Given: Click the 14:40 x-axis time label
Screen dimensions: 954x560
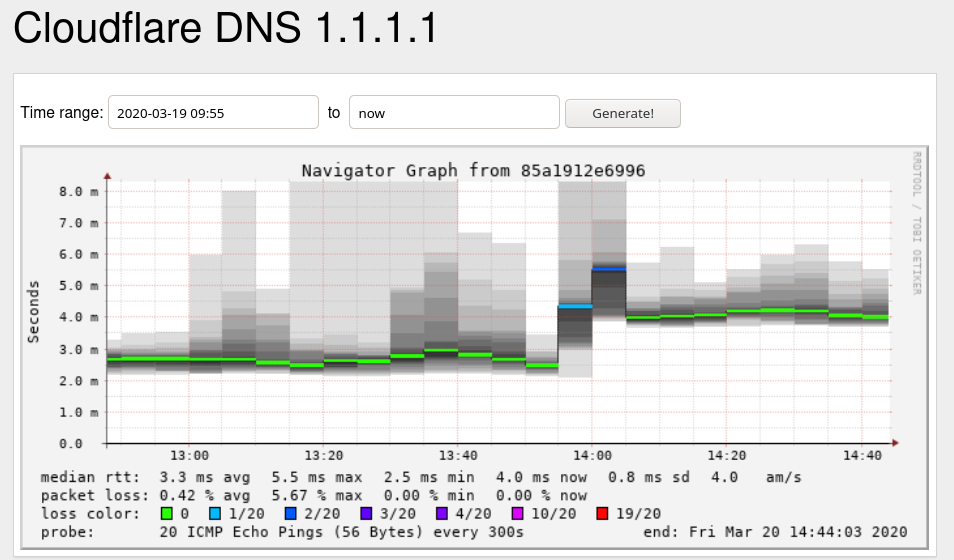Looking at the screenshot, I should (x=862, y=455).
